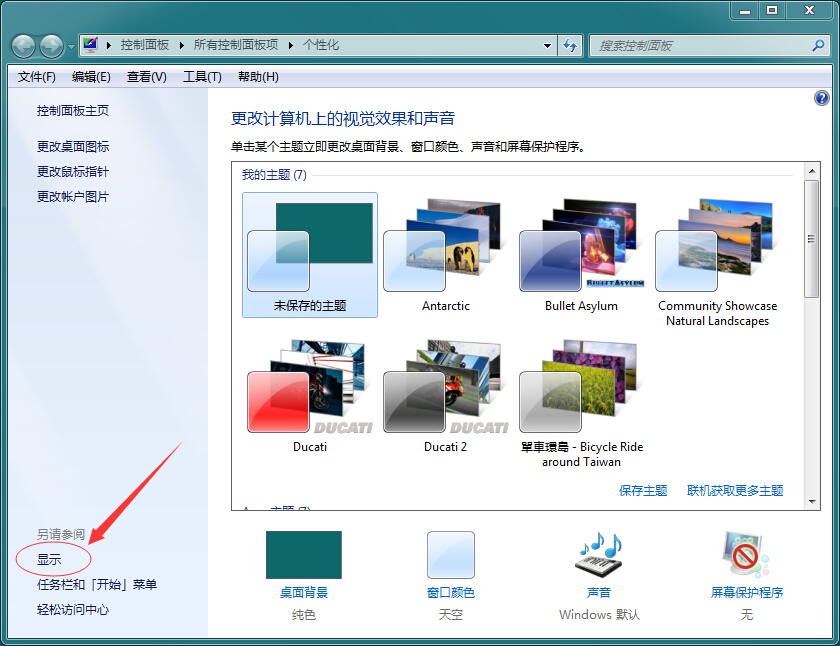The height and width of the screenshot is (646, 840).
Task: Open the Desktop Background (桌面背景) icon
Action: tap(303, 555)
